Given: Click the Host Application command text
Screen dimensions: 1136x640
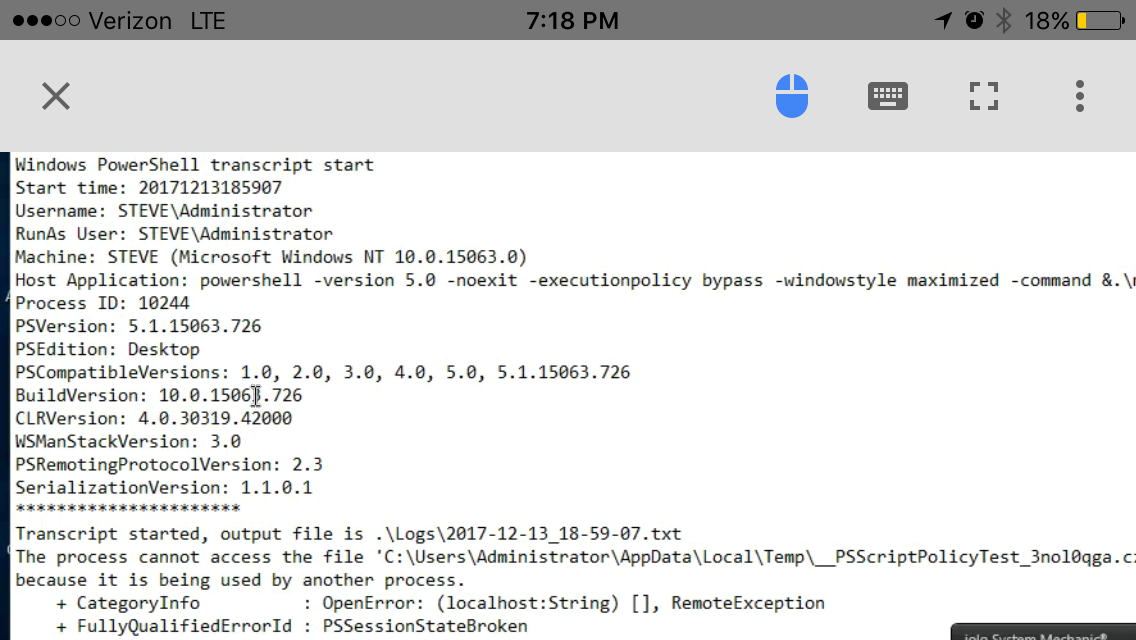Looking at the screenshot, I should (x=500, y=279).
